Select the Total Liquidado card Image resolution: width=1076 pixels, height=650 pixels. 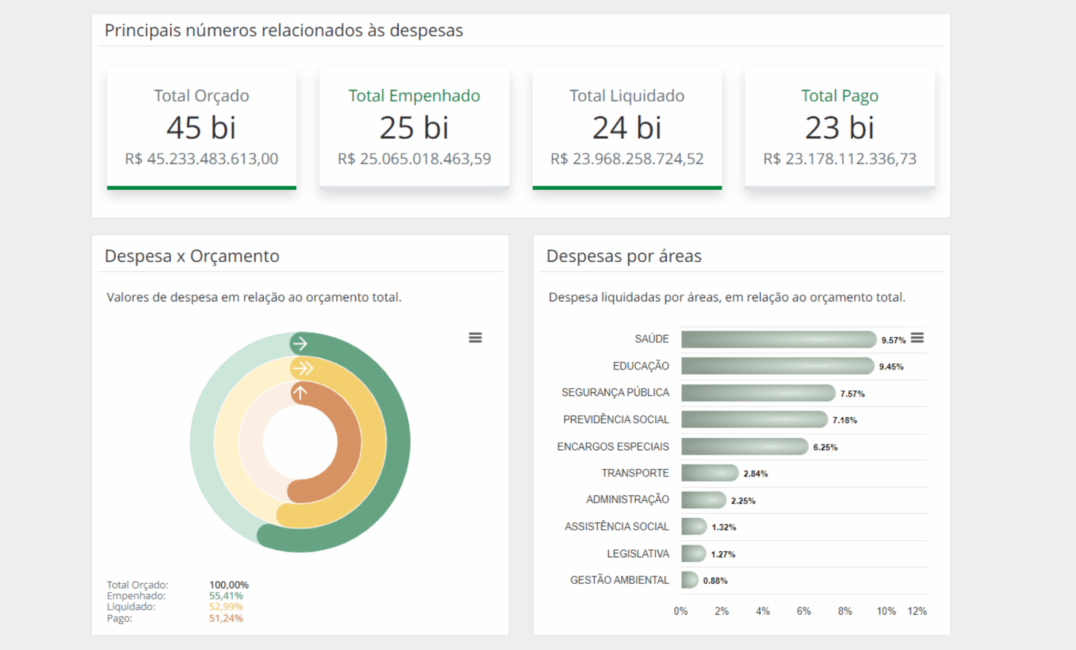[627, 127]
